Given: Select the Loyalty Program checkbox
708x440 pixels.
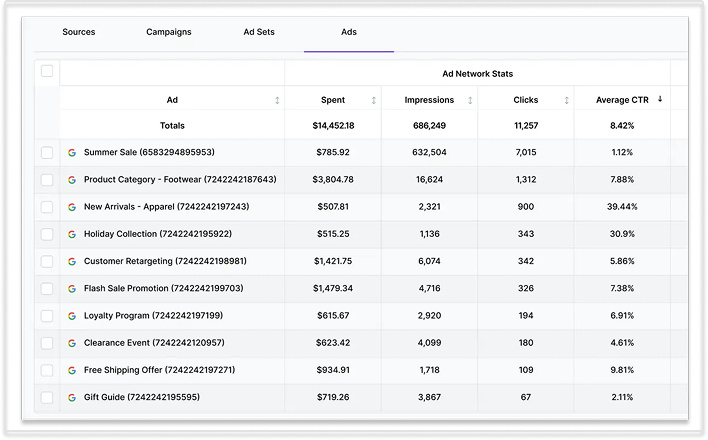Looking at the screenshot, I should coord(47,316).
